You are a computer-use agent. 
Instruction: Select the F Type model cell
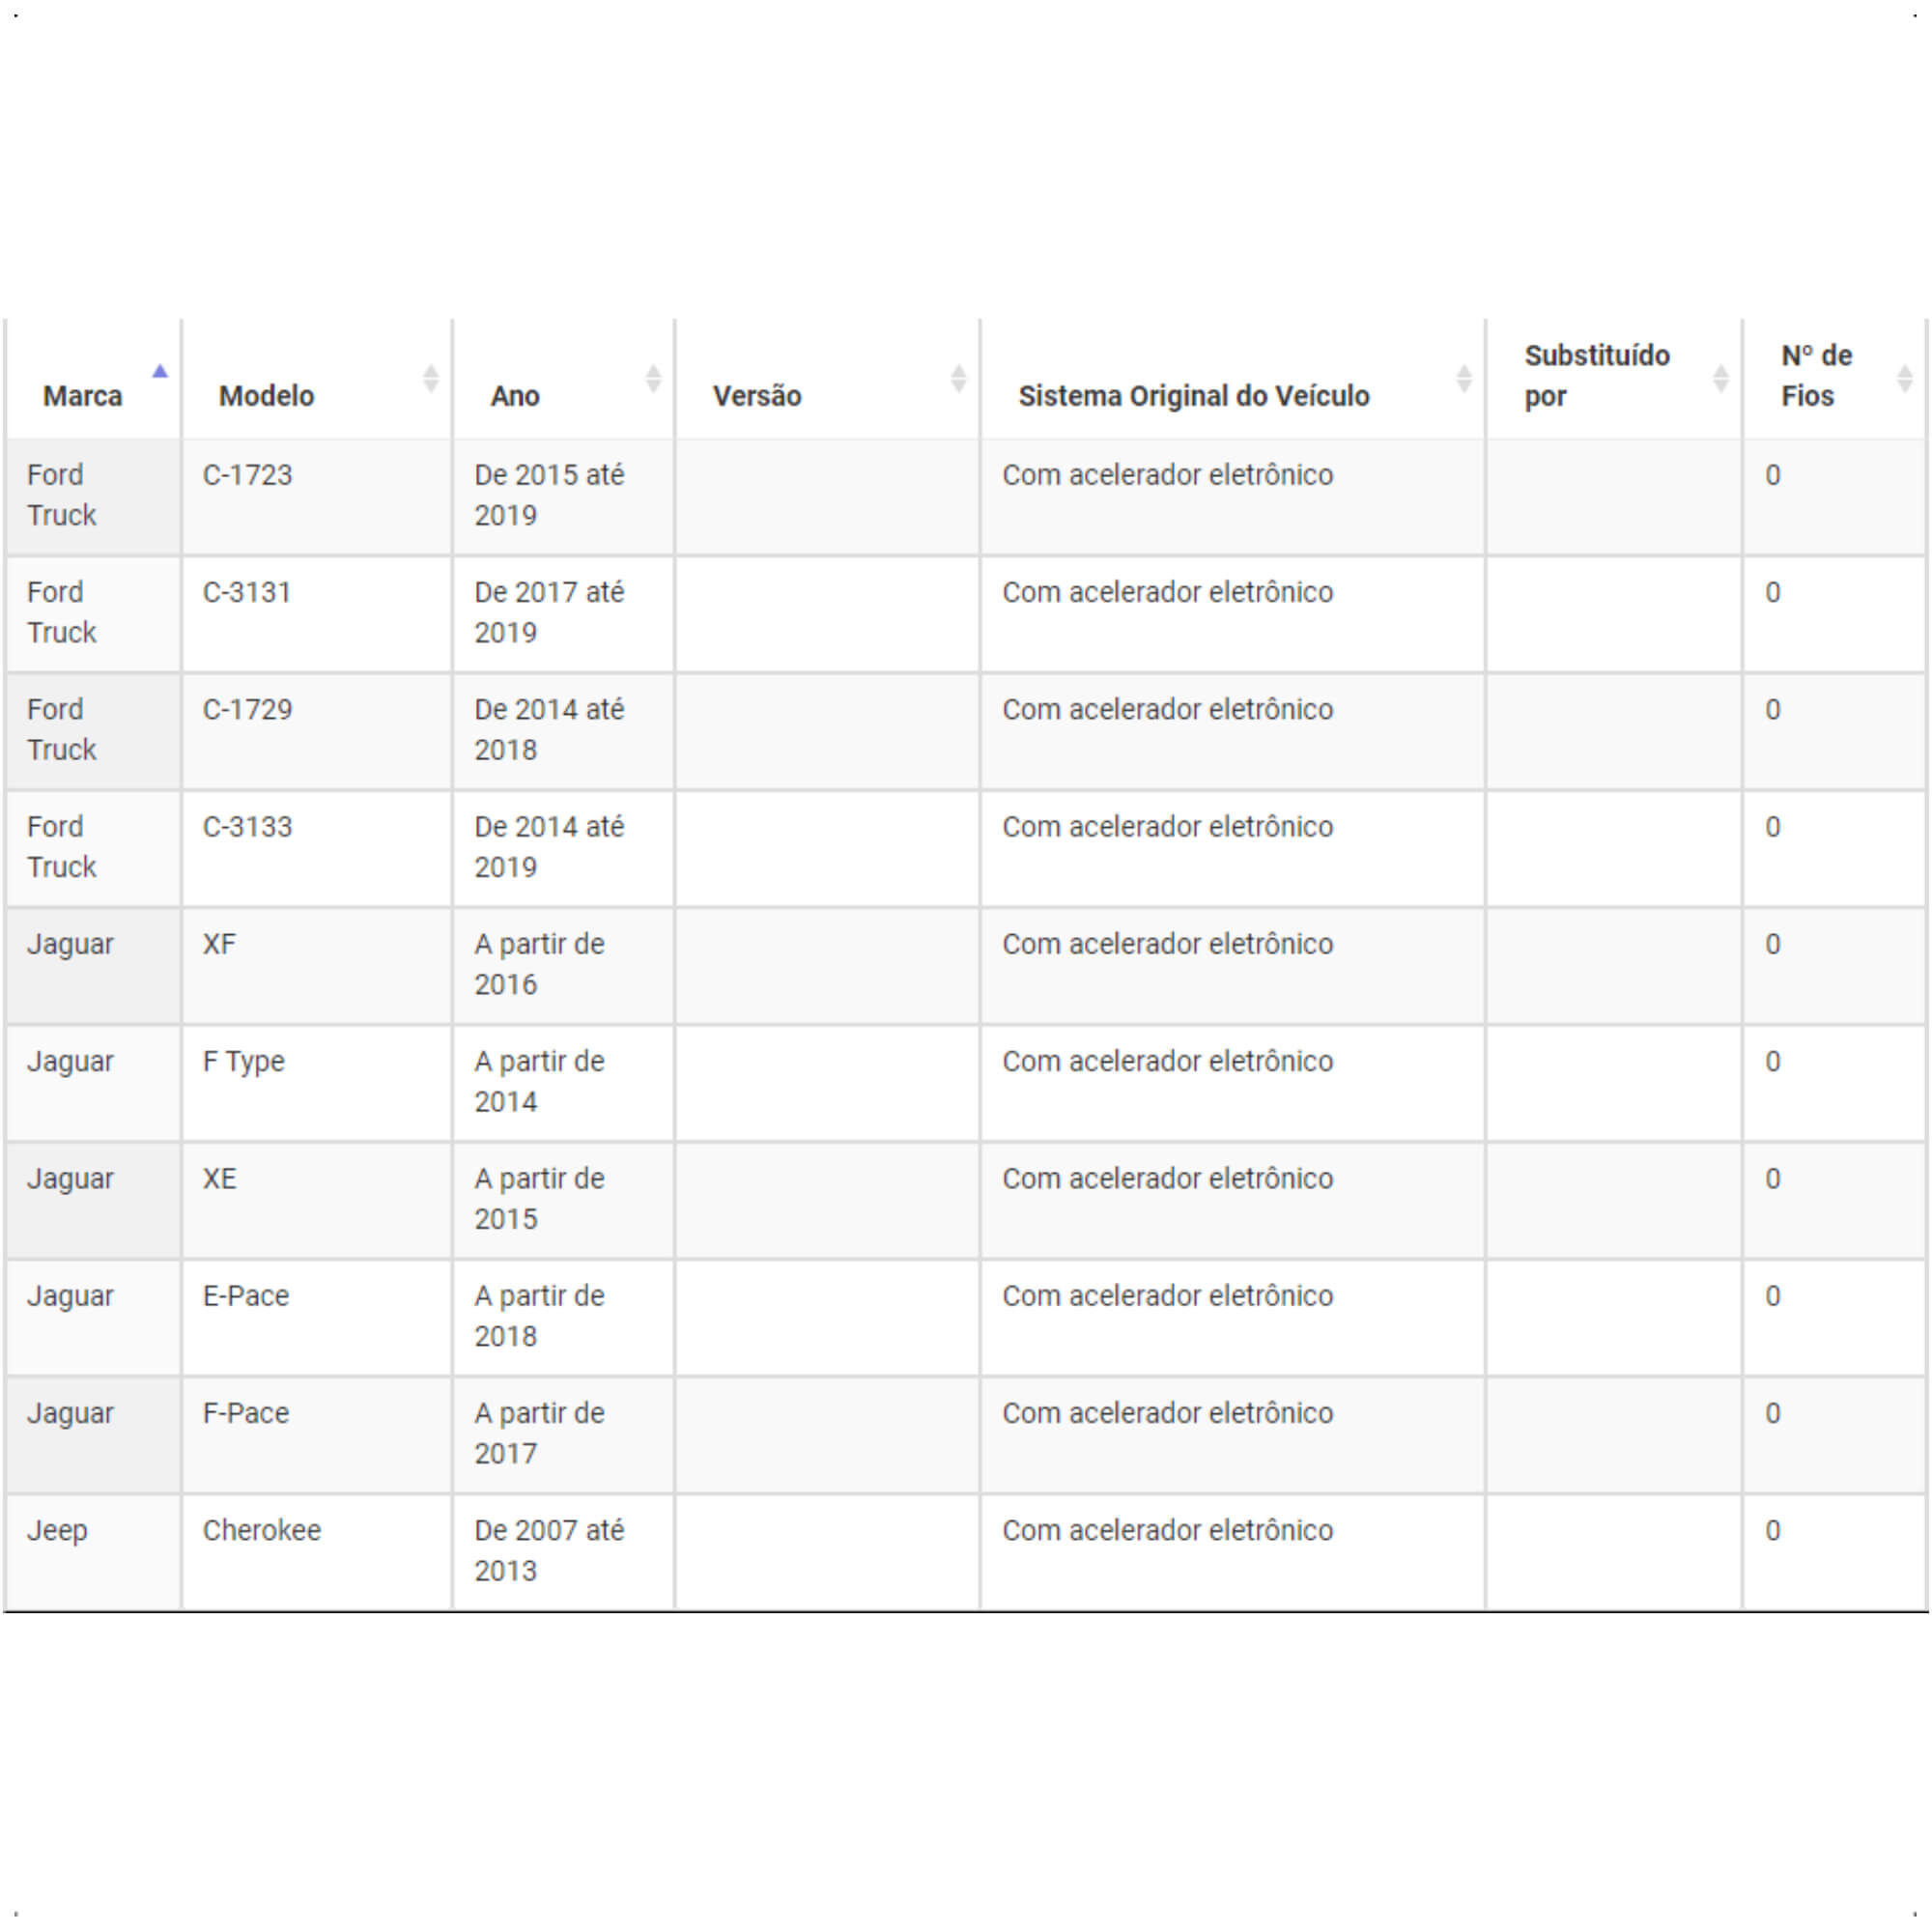317,1083
